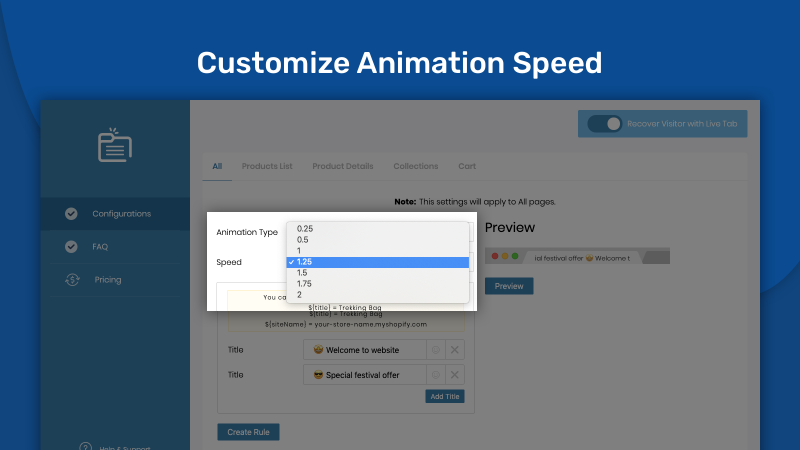Switch to the Products List tab
800x450 pixels.
tap(267, 166)
